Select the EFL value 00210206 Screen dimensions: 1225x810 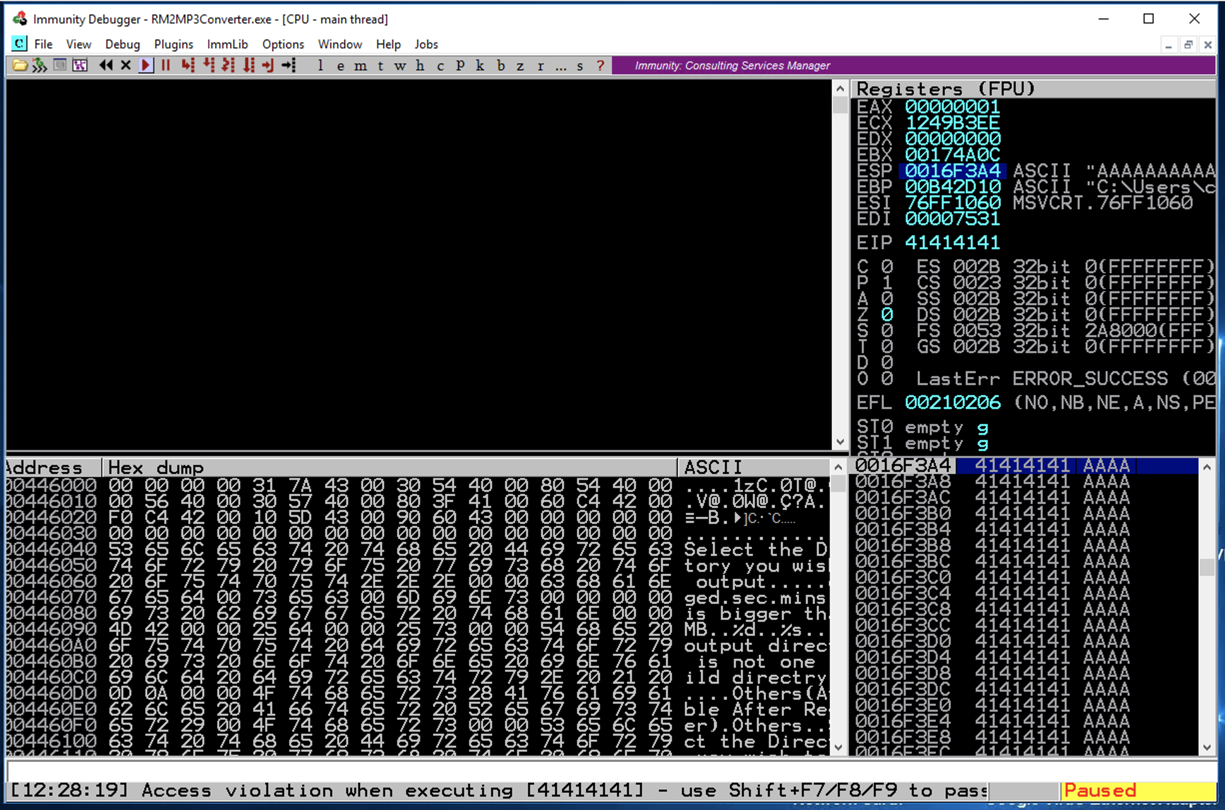pos(952,402)
